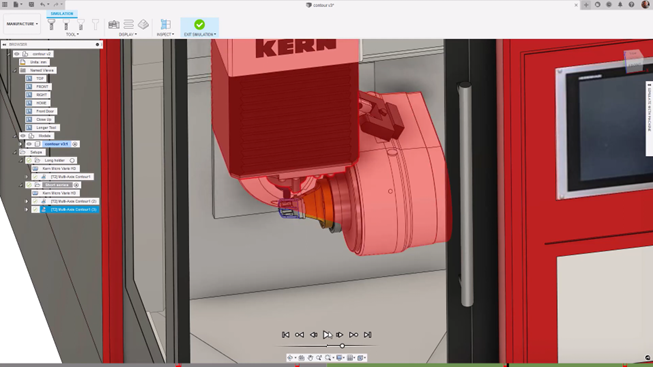Click the Pan hand icon in navigation bar

tap(310, 358)
